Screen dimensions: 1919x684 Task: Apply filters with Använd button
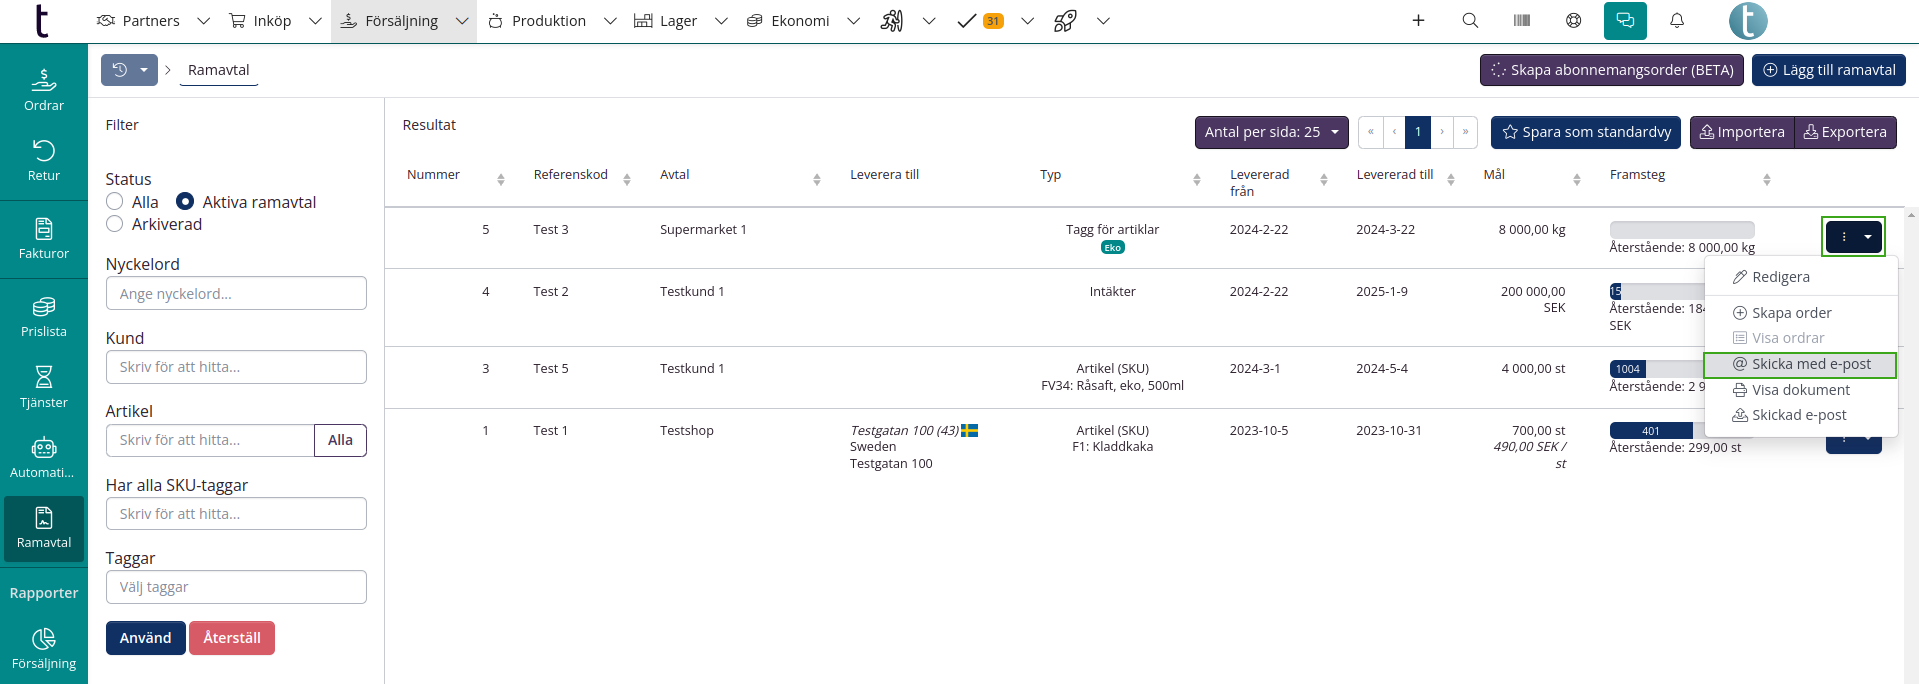coord(146,638)
